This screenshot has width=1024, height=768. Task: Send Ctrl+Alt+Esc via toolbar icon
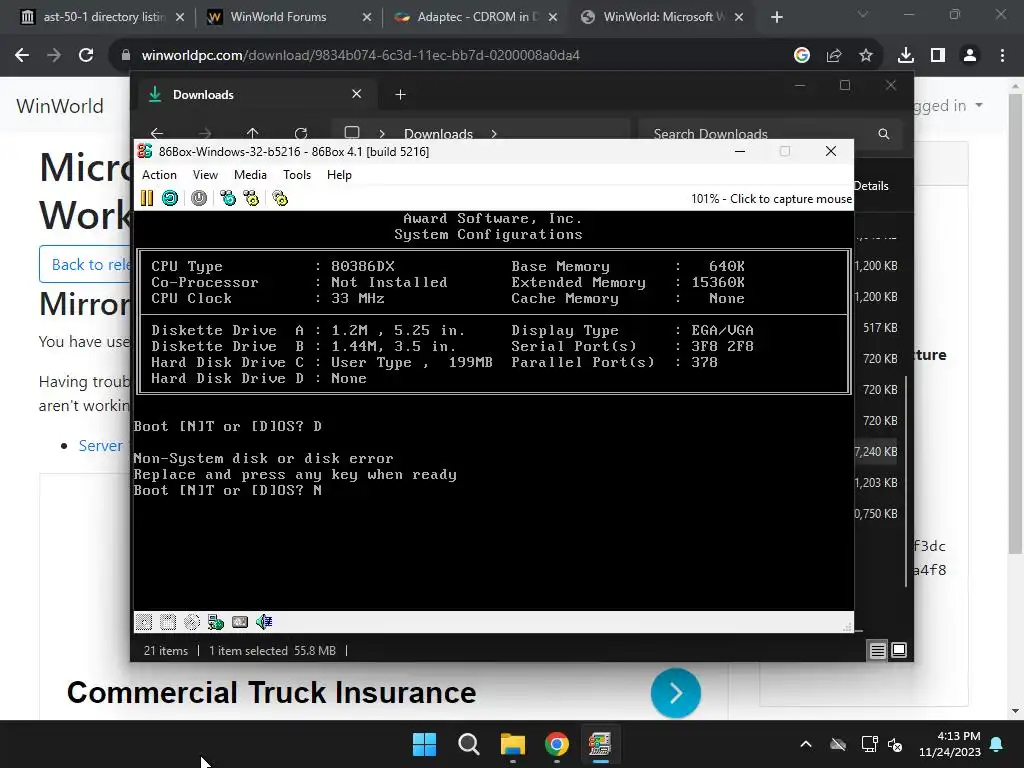251,198
